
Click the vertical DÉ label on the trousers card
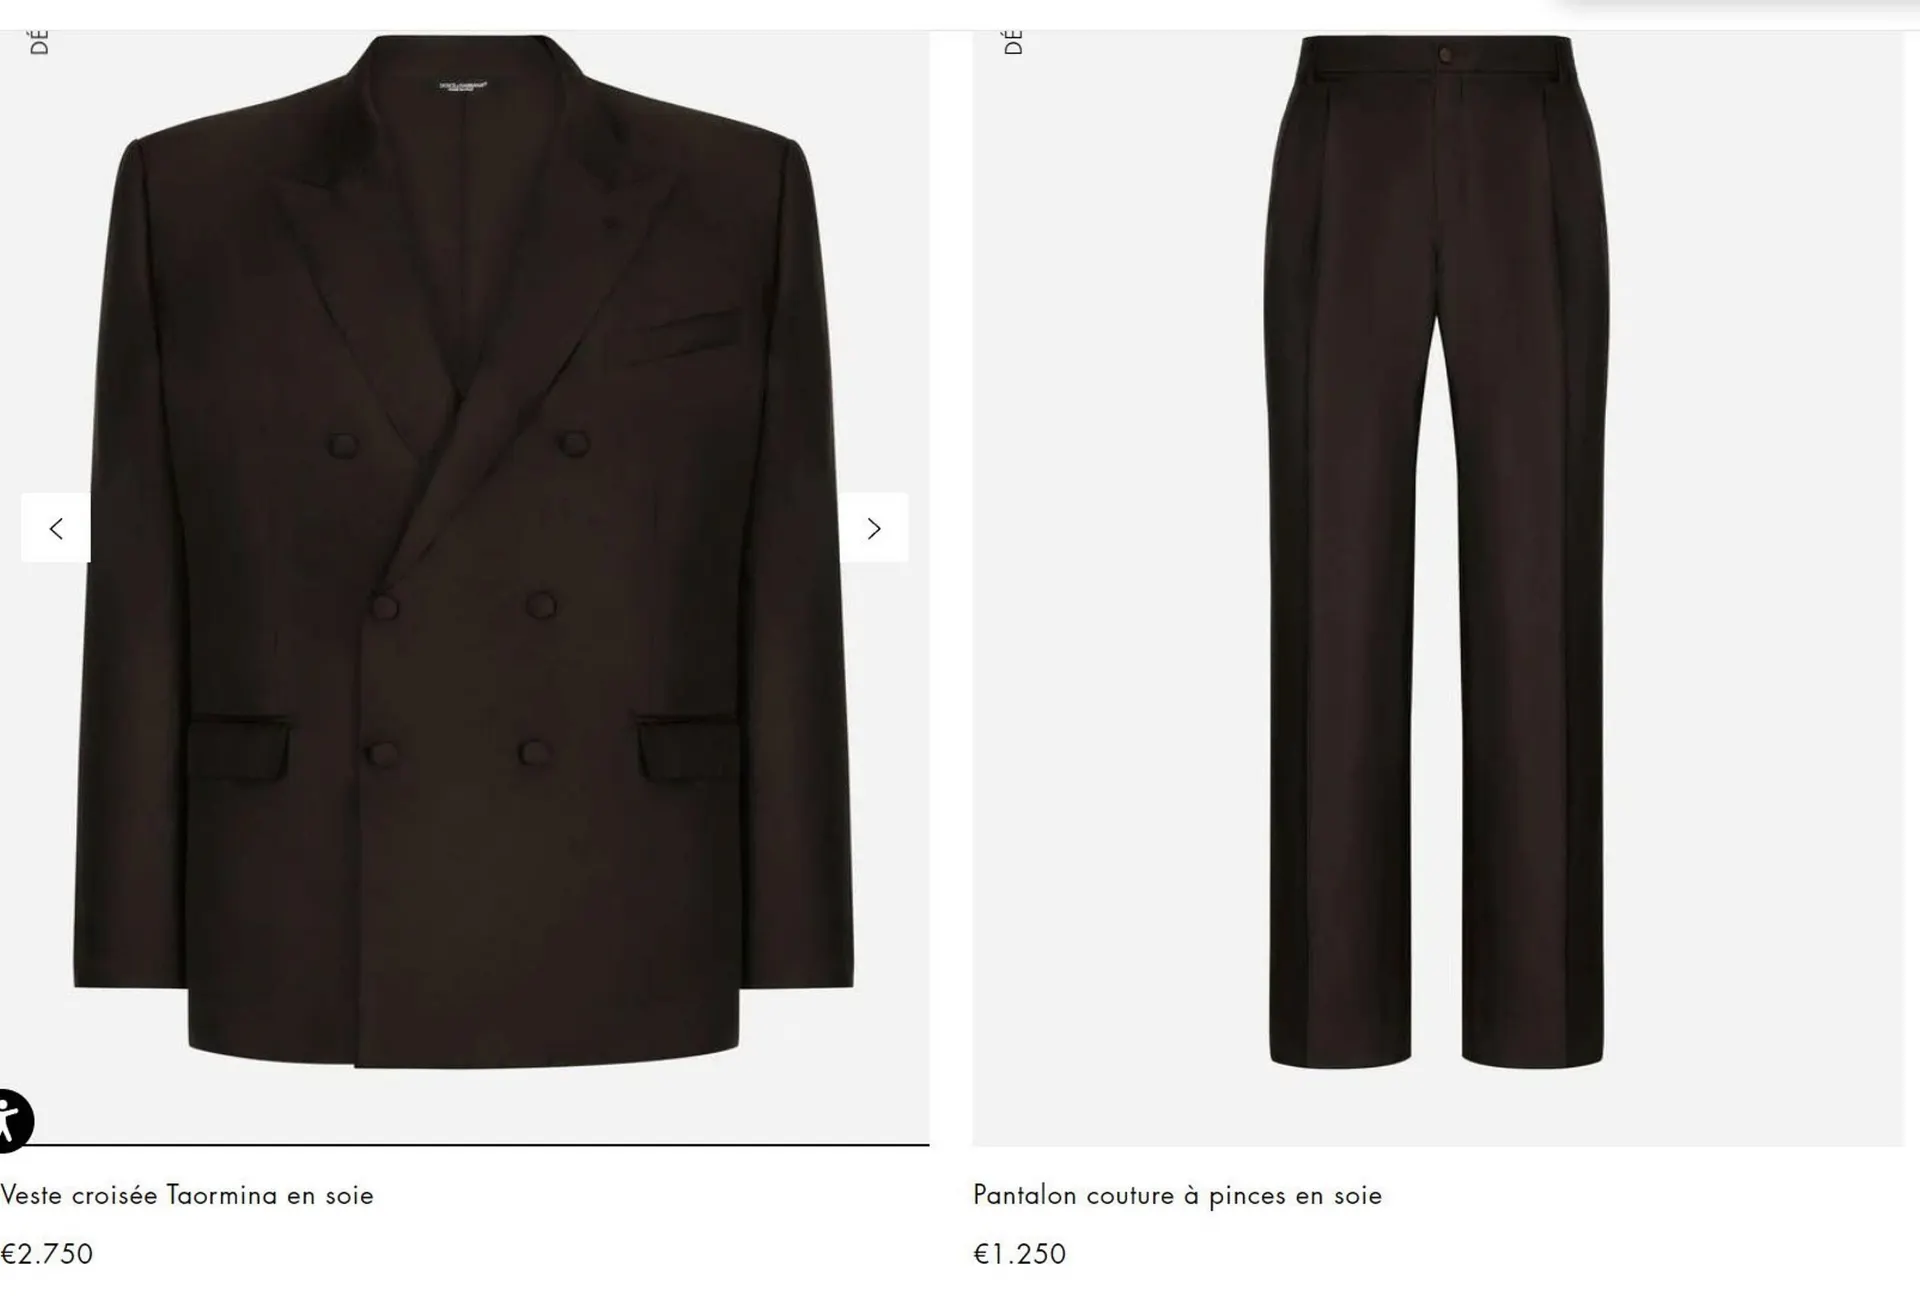(x=1012, y=43)
